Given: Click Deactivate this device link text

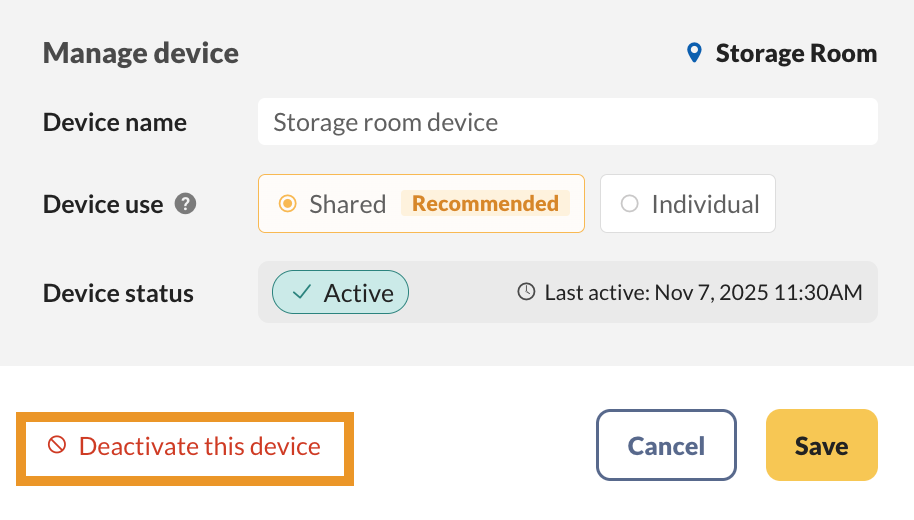Looking at the screenshot, I should tap(200, 446).
